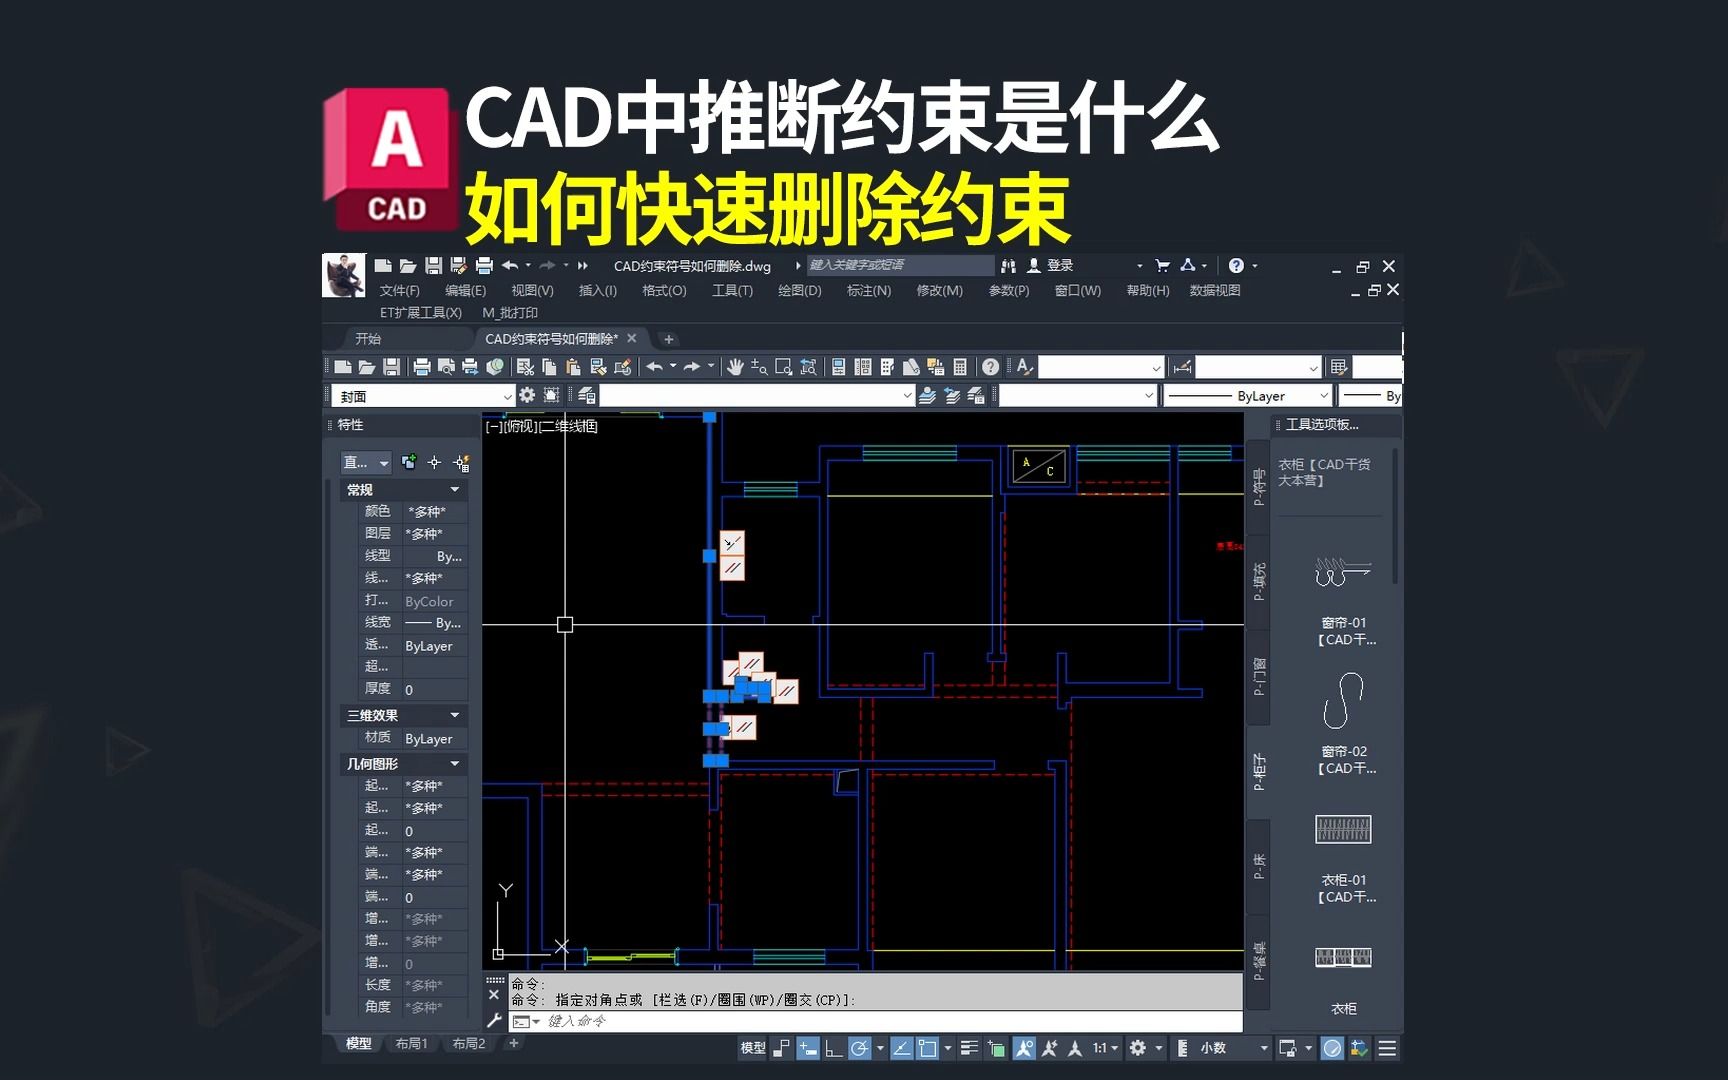The width and height of the screenshot is (1728, 1080).
Task: Add a new layout with plus button
Action: [x=514, y=1044]
